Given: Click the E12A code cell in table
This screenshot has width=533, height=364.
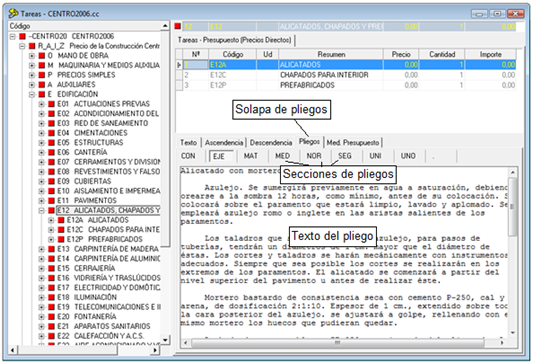Looking at the screenshot, I should [x=233, y=65].
